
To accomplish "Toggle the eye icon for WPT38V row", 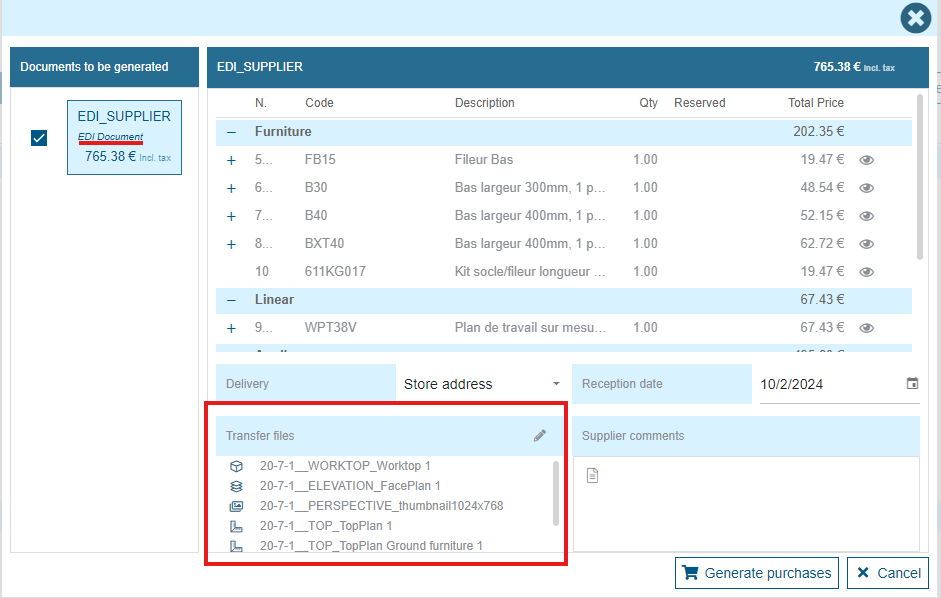I will pyautogui.click(x=867, y=328).
